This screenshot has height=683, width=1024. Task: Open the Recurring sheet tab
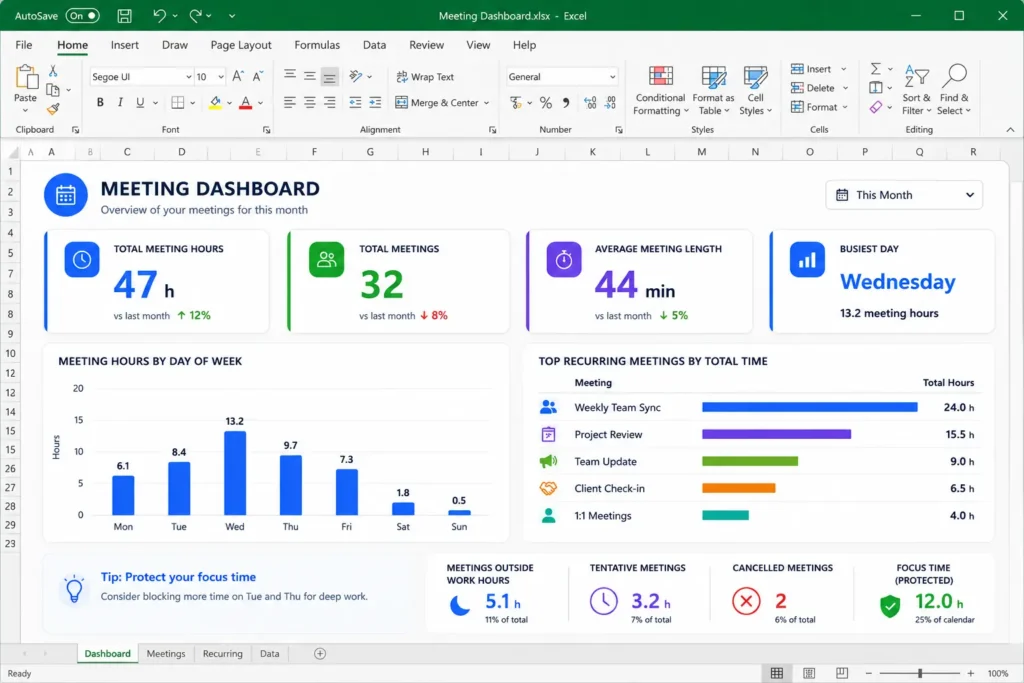point(222,654)
